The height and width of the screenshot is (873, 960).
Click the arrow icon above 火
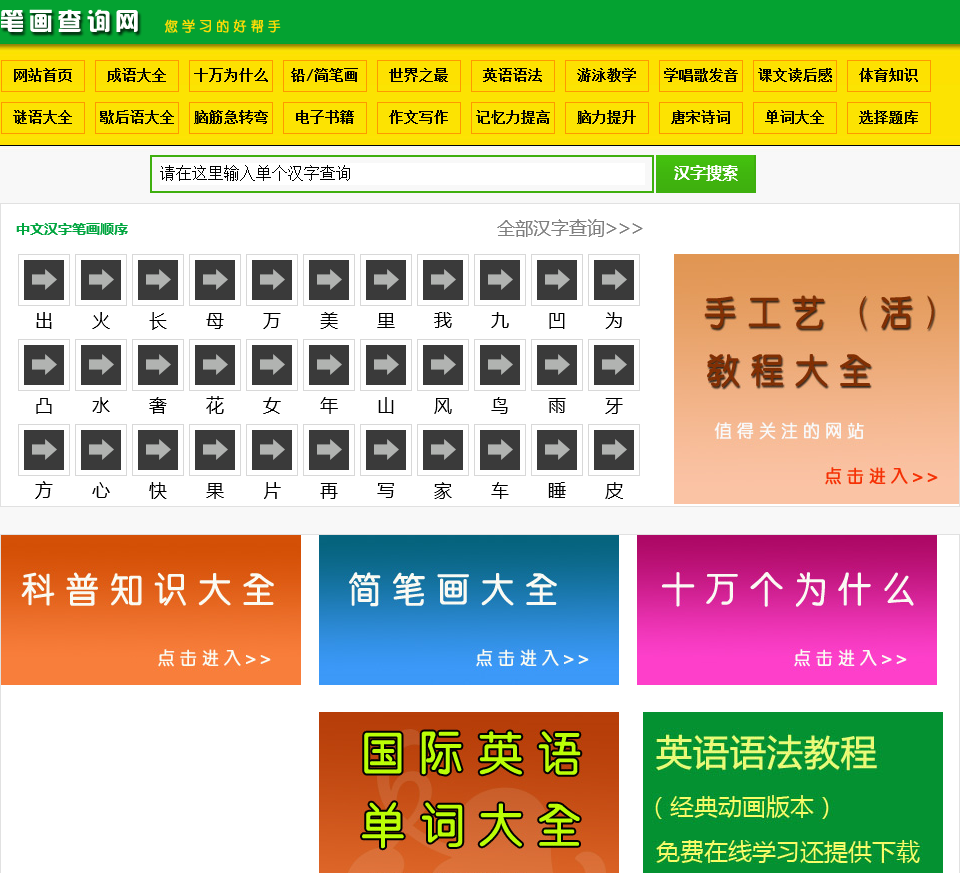pyautogui.click(x=101, y=280)
